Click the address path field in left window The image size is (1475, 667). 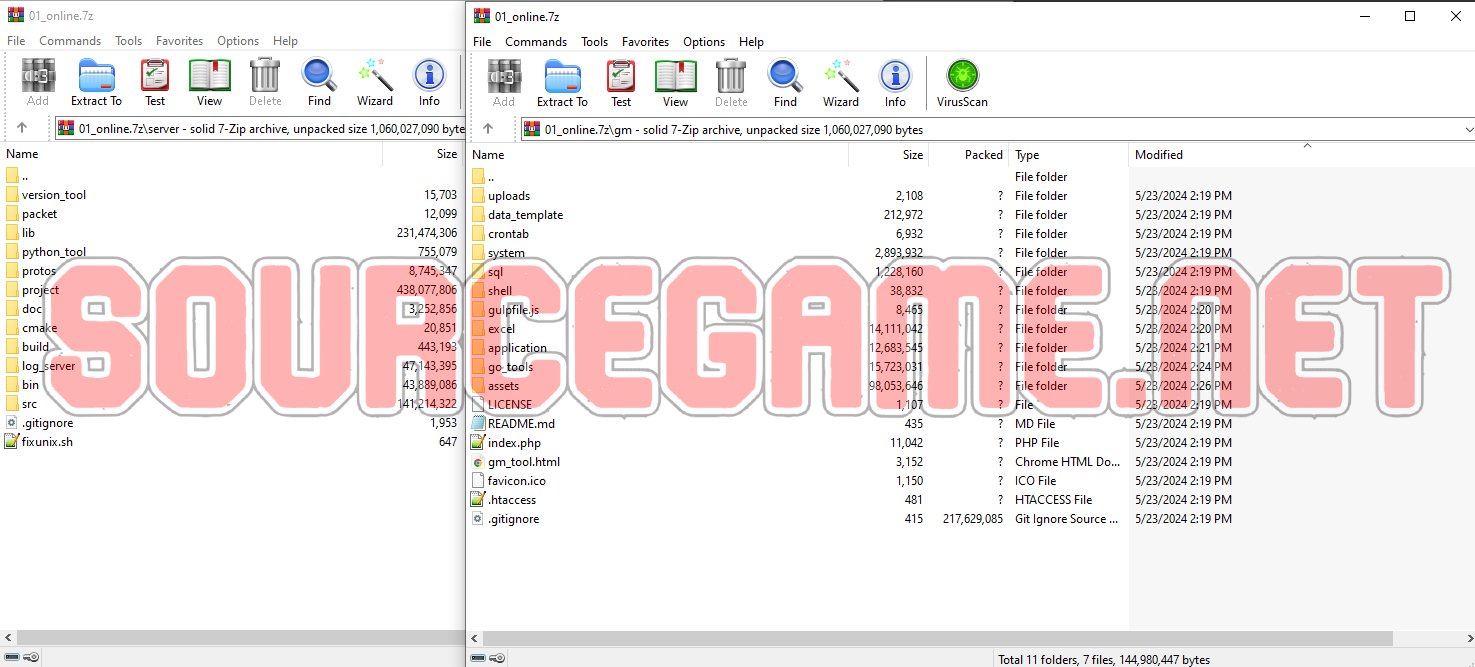pyautogui.click(x=260, y=128)
